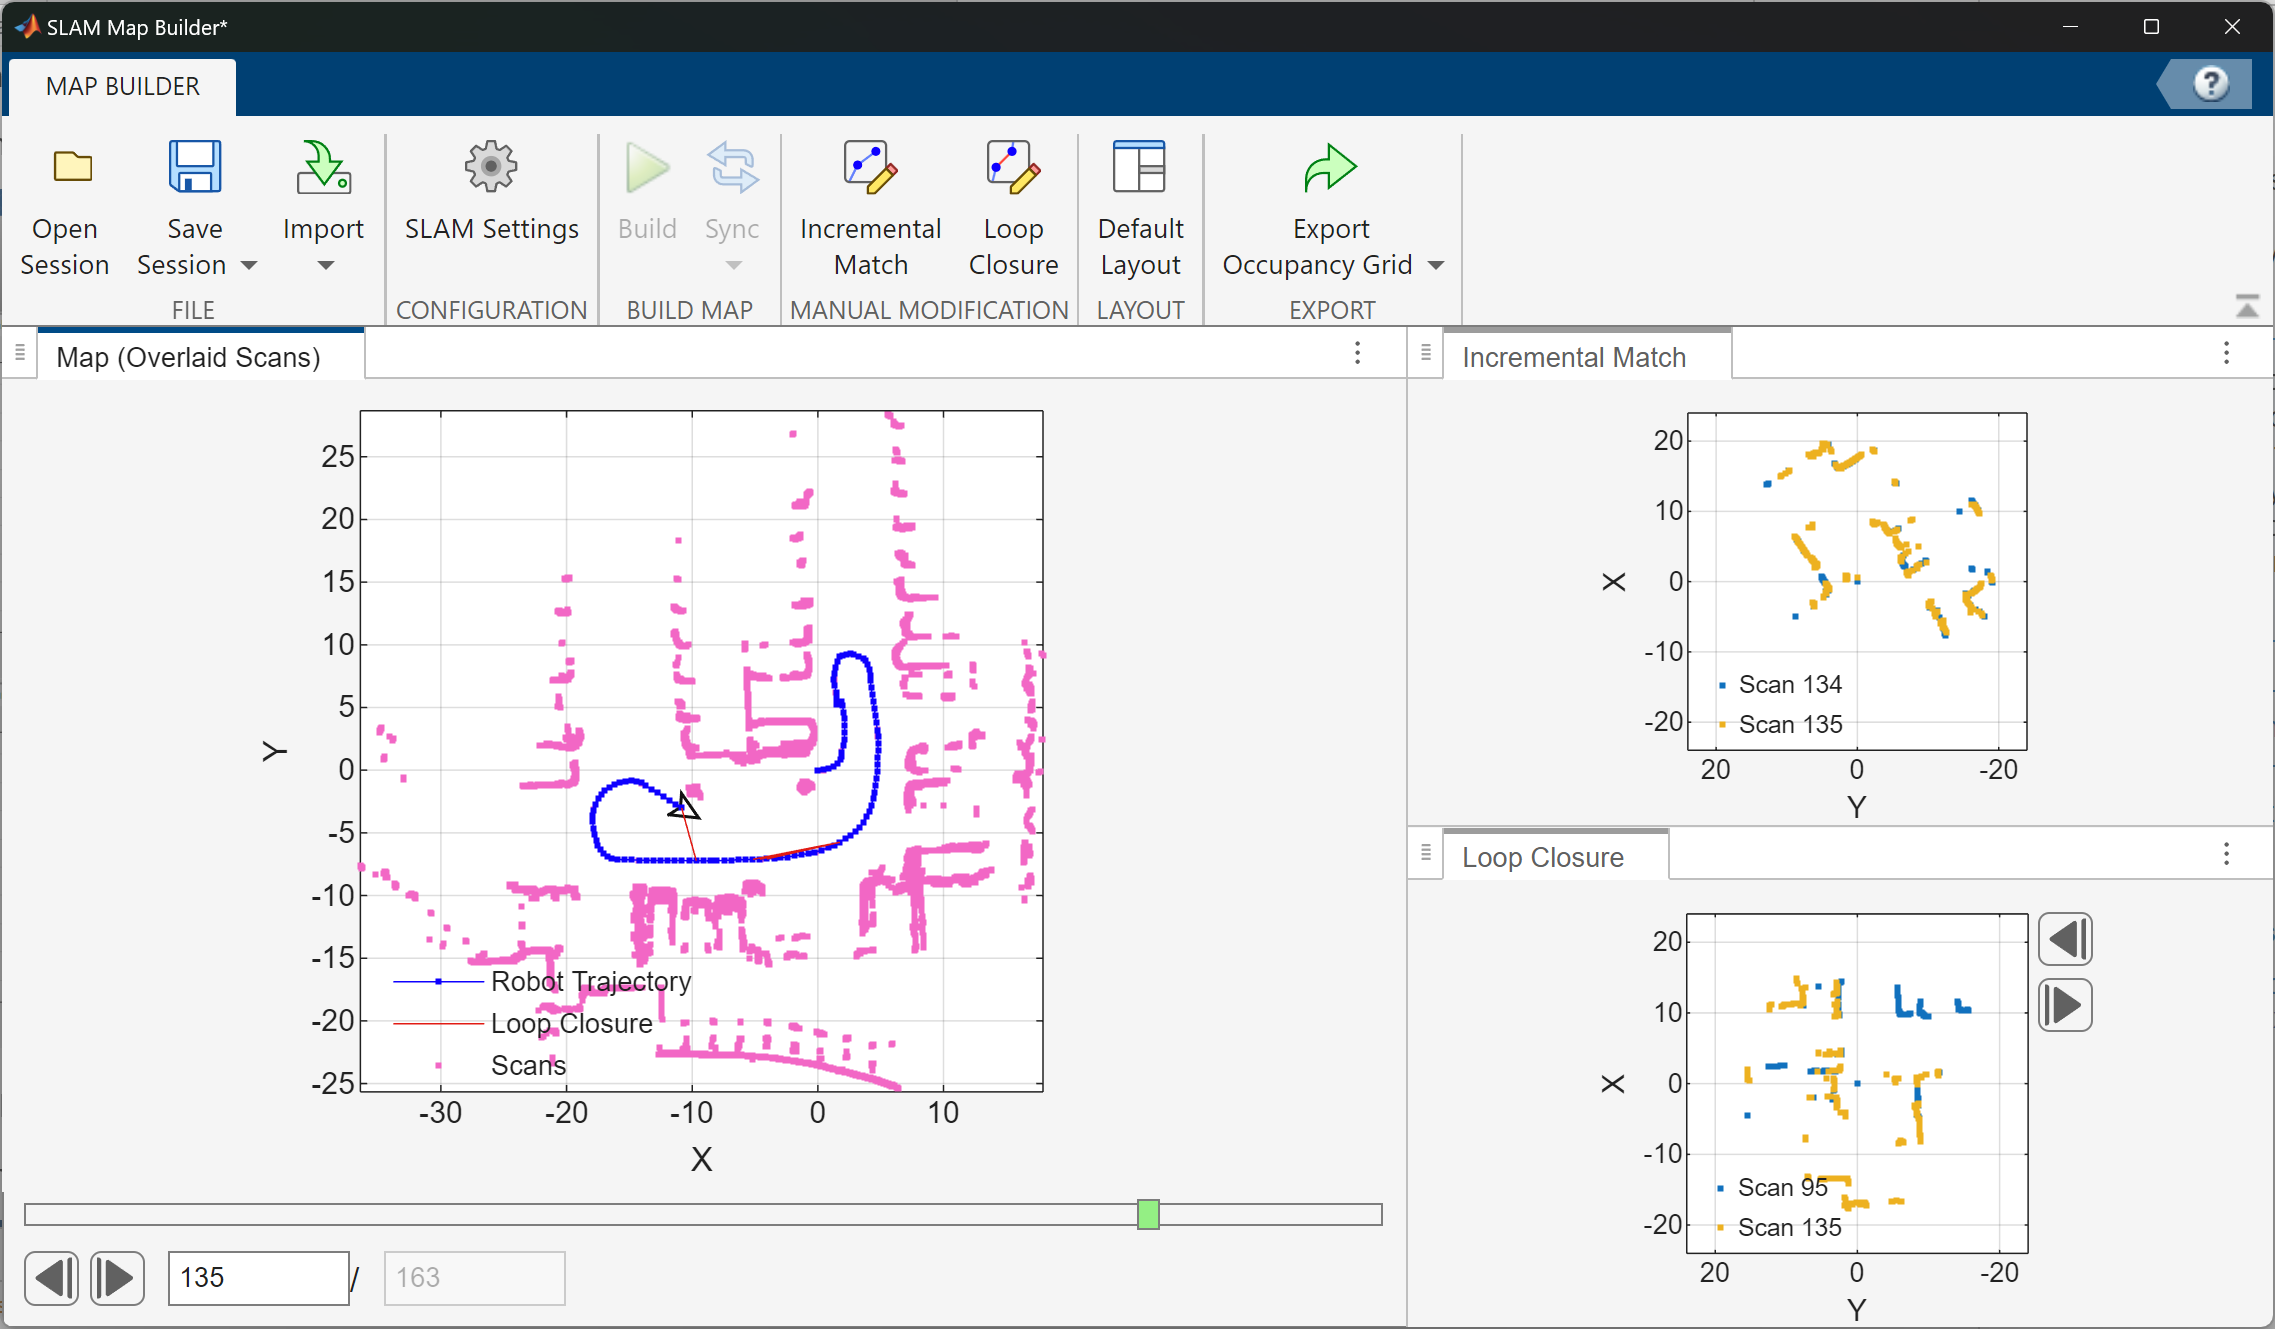Open the Import dropdown options

coord(323,266)
